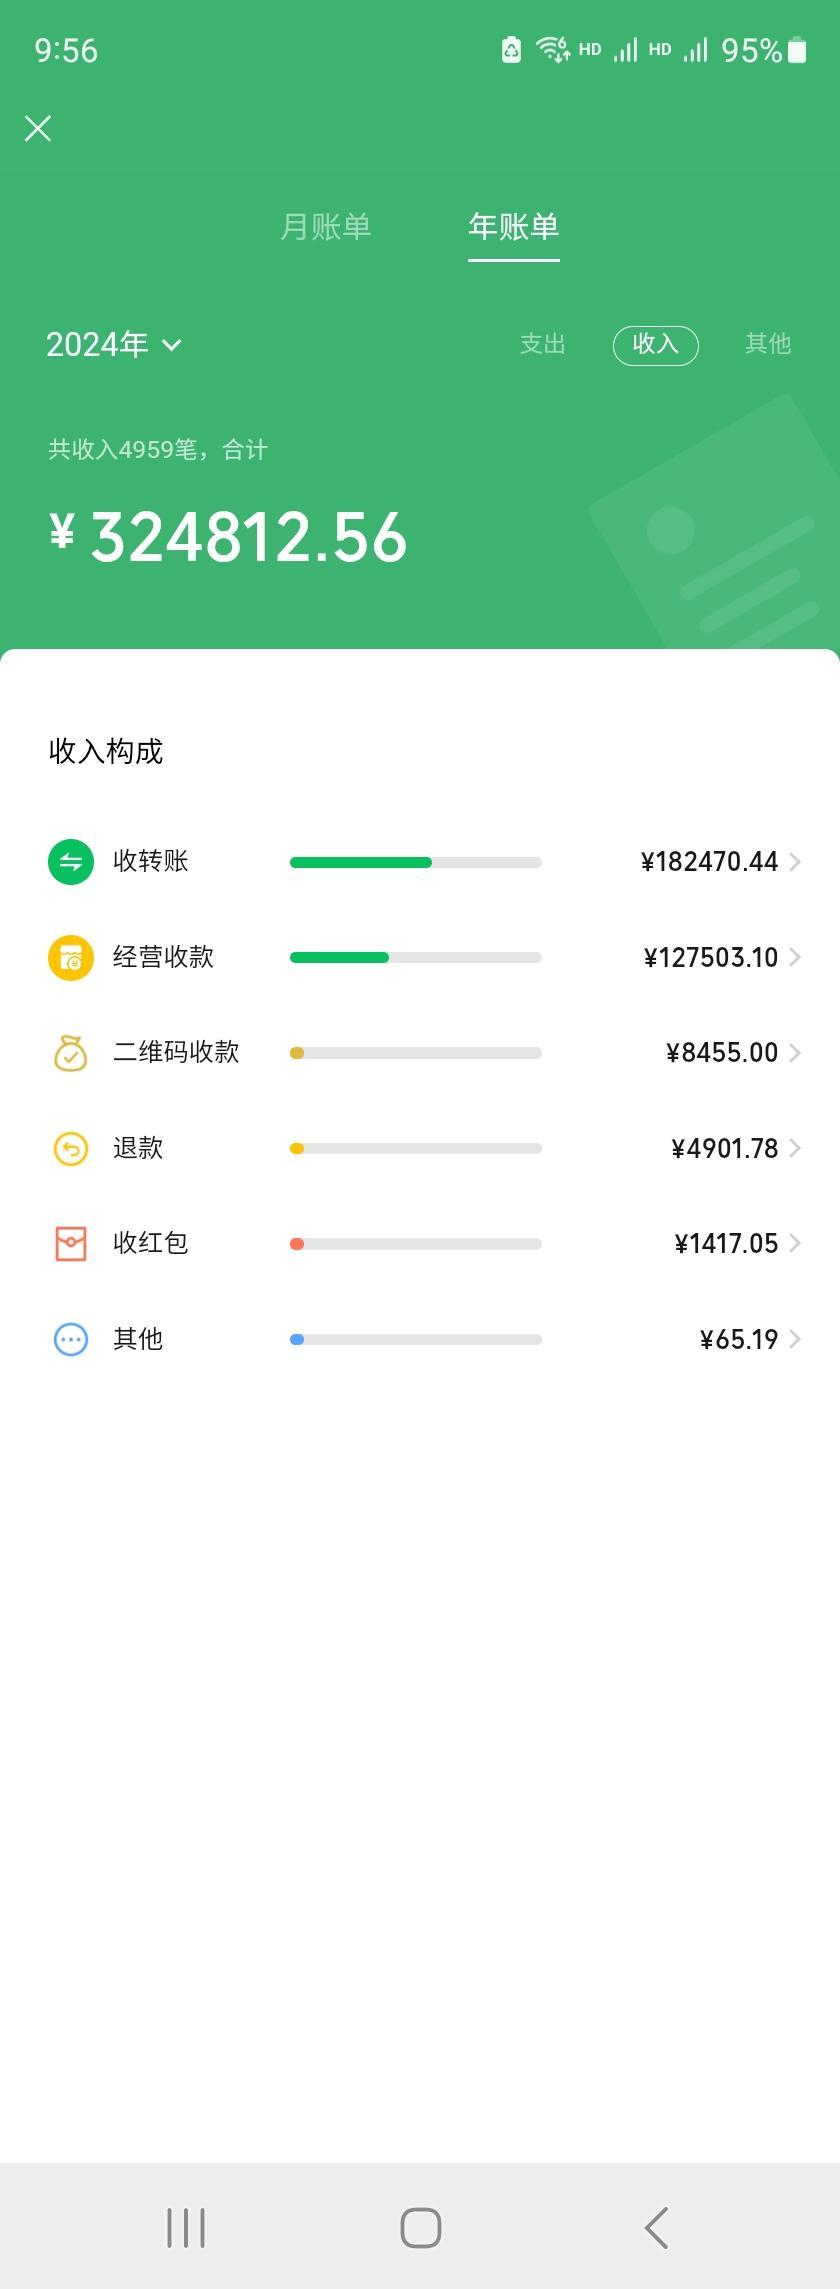This screenshot has height=2289, width=840.
Task: Switch to the 月账单 tab
Action: [326, 226]
